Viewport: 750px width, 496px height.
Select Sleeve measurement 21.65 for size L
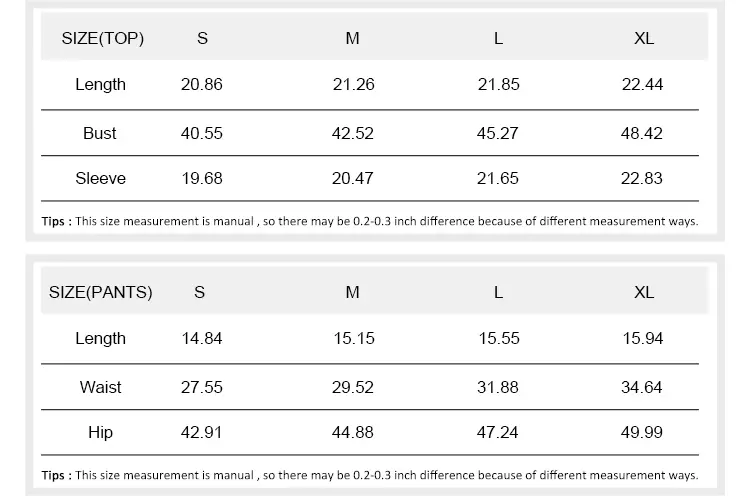tap(498, 179)
